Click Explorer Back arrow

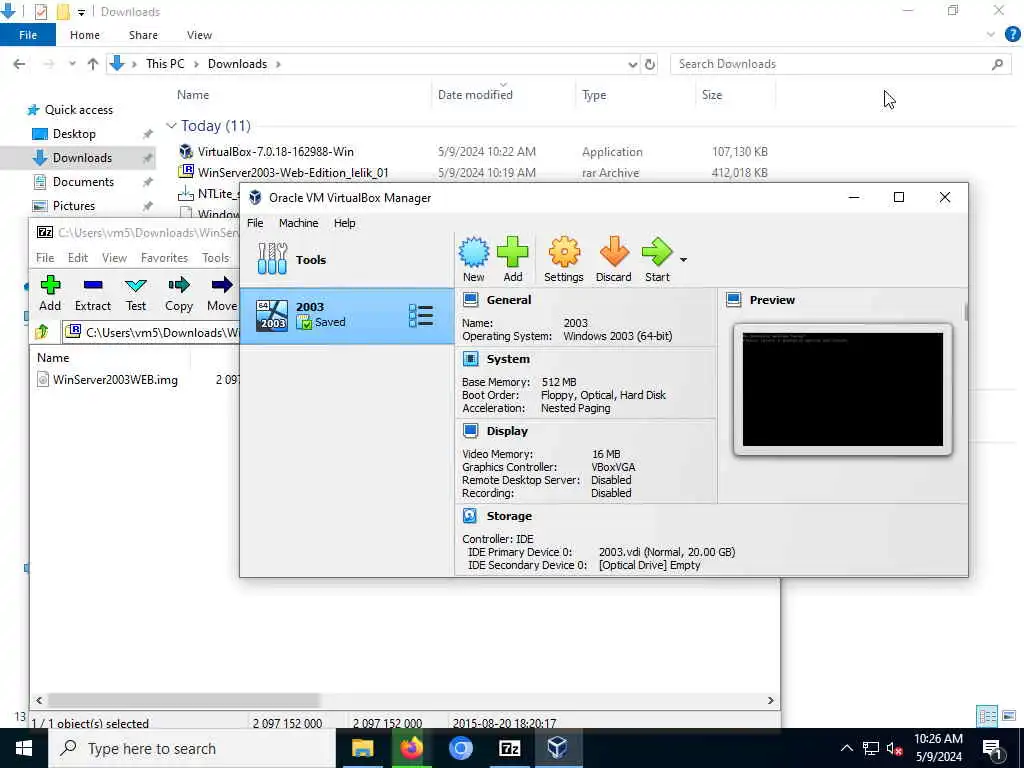pyautogui.click(x=20, y=64)
